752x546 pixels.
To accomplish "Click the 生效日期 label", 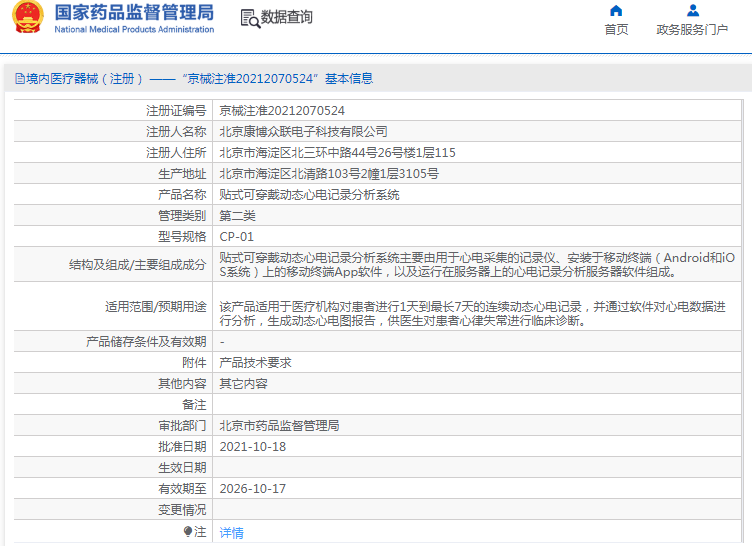I will [182, 468].
